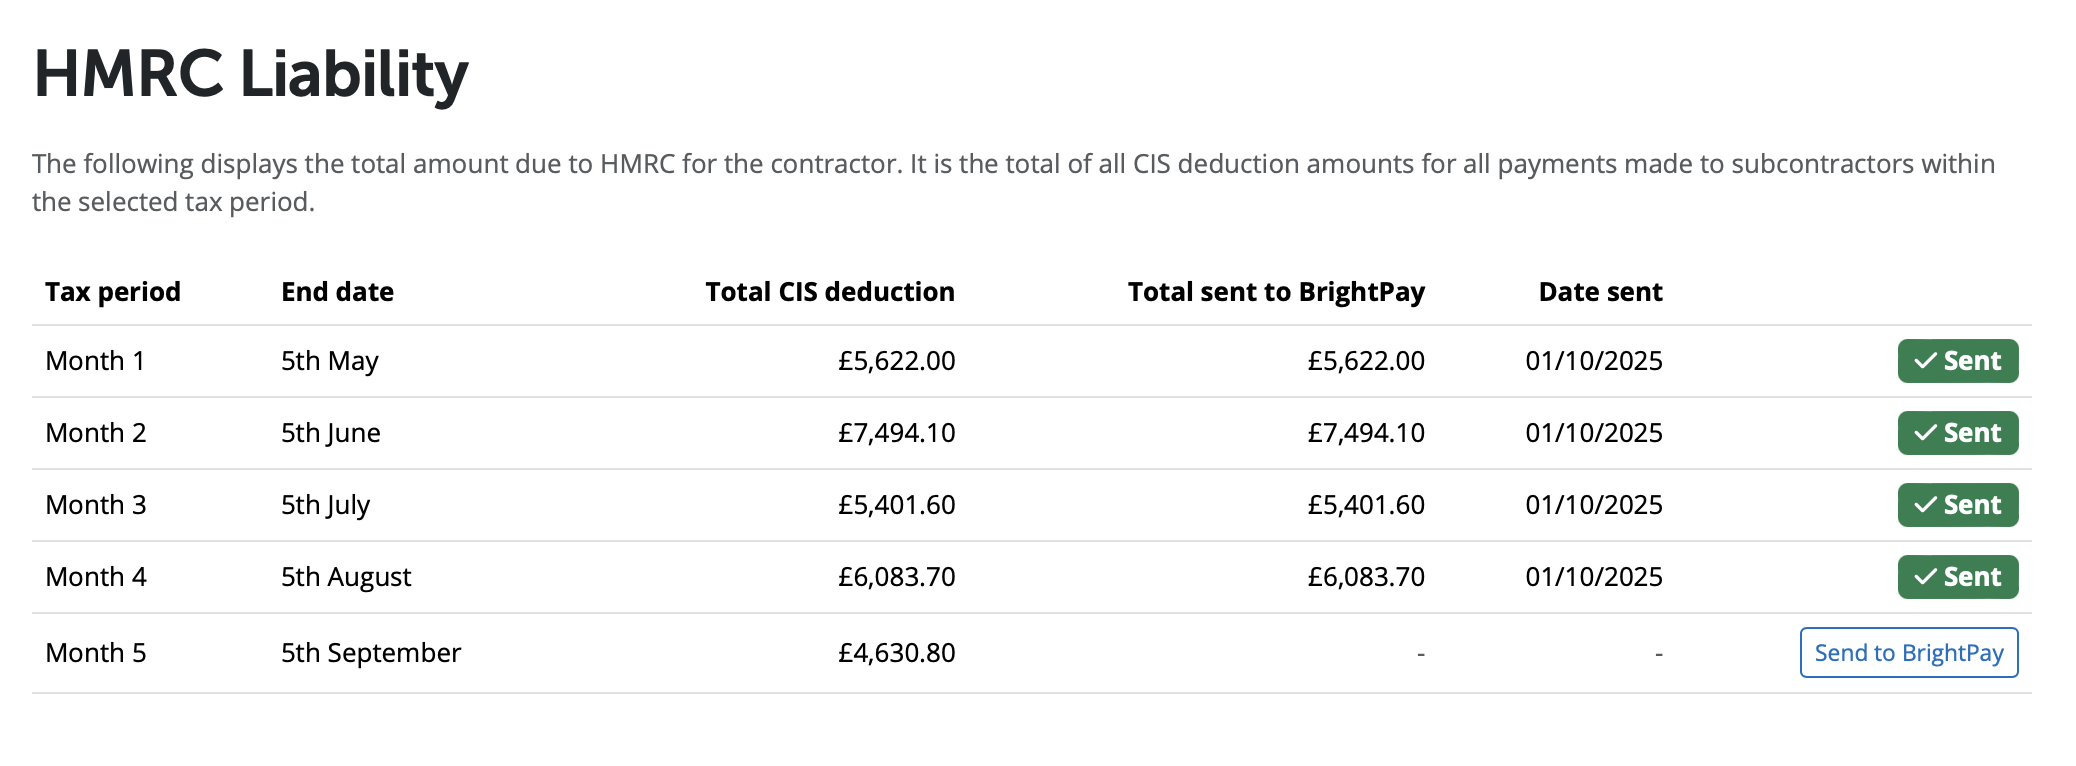2076x766 pixels.
Task: Click the Sent badge for Month 2
Action: coord(1957,433)
